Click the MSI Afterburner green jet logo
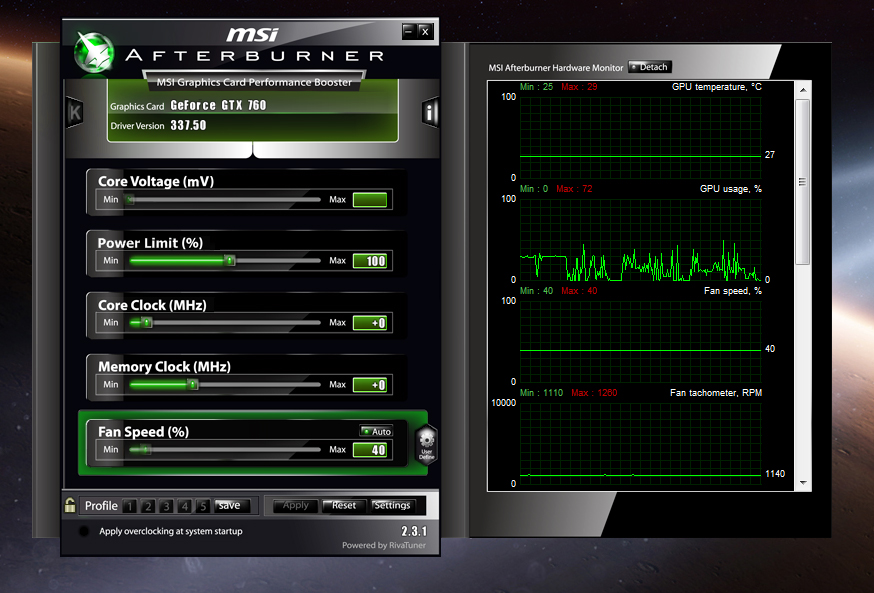Viewport: 874px width, 593px height. point(94,51)
